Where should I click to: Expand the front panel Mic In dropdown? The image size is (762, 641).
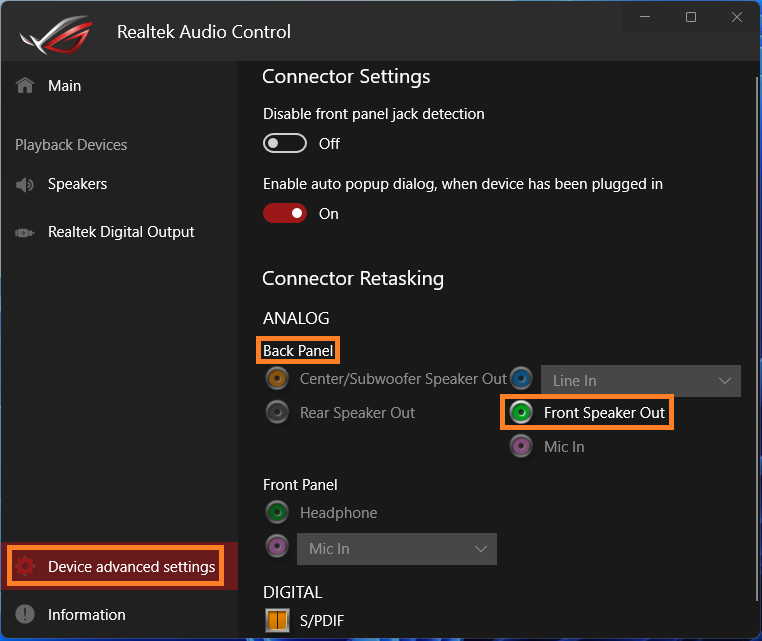point(397,549)
